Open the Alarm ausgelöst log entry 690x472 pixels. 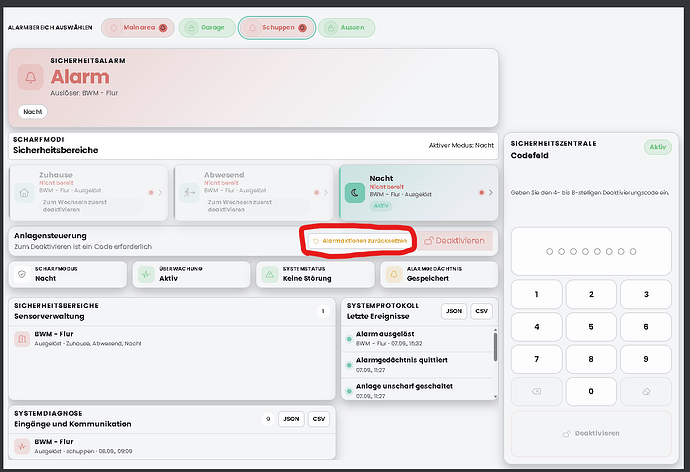tap(418, 339)
